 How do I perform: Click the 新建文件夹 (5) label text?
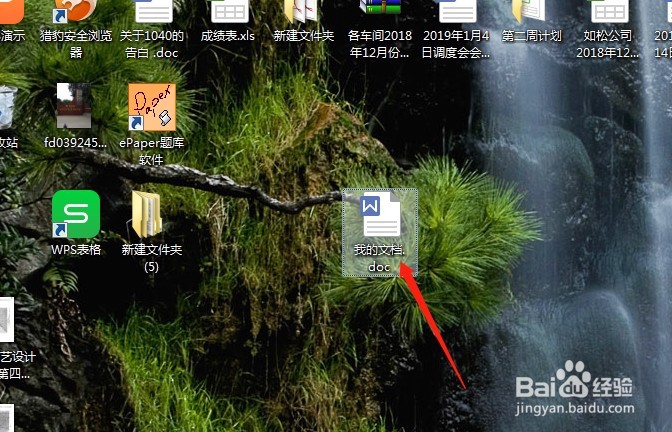click(x=152, y=258)
